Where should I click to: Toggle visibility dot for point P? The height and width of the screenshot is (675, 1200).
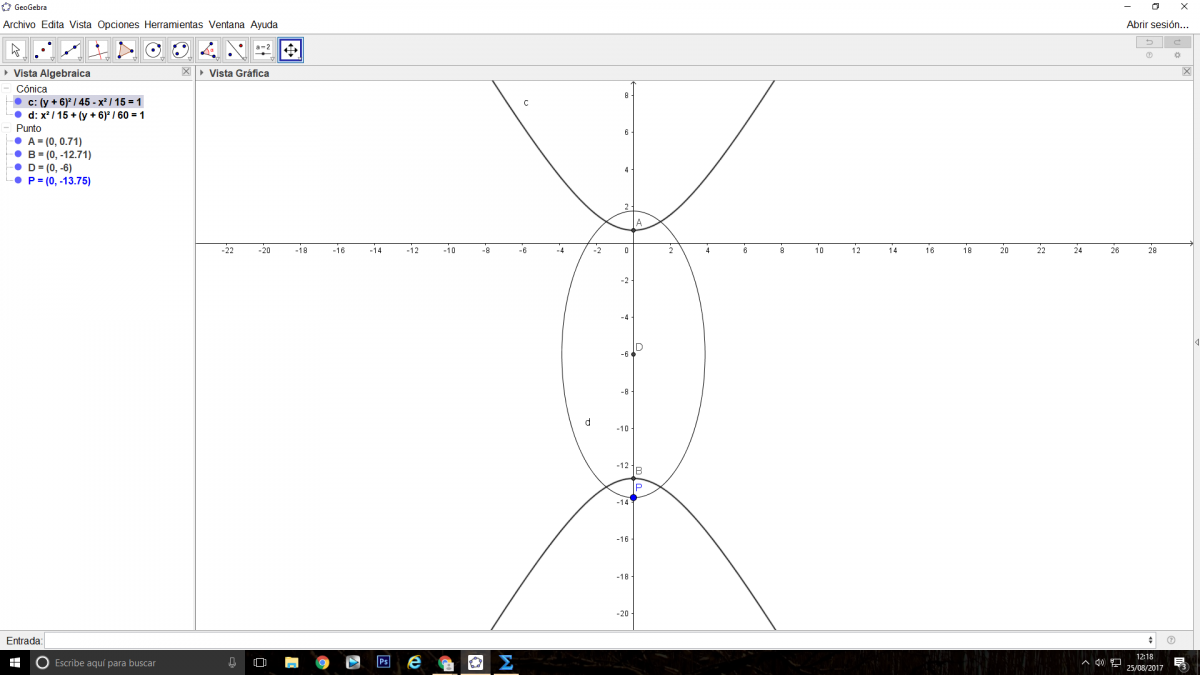click(x=18, y=181)
